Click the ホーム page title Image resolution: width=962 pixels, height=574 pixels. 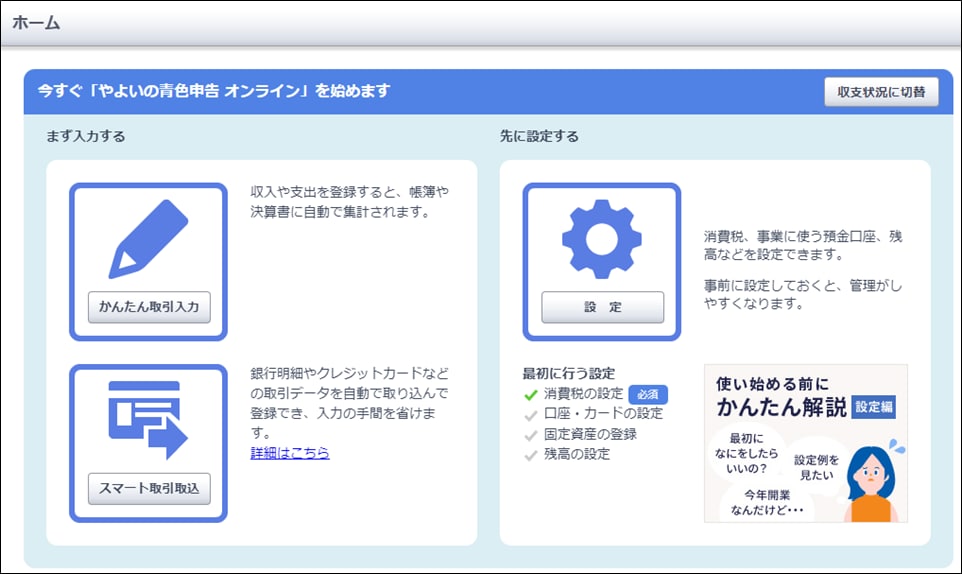pos(36,23)
